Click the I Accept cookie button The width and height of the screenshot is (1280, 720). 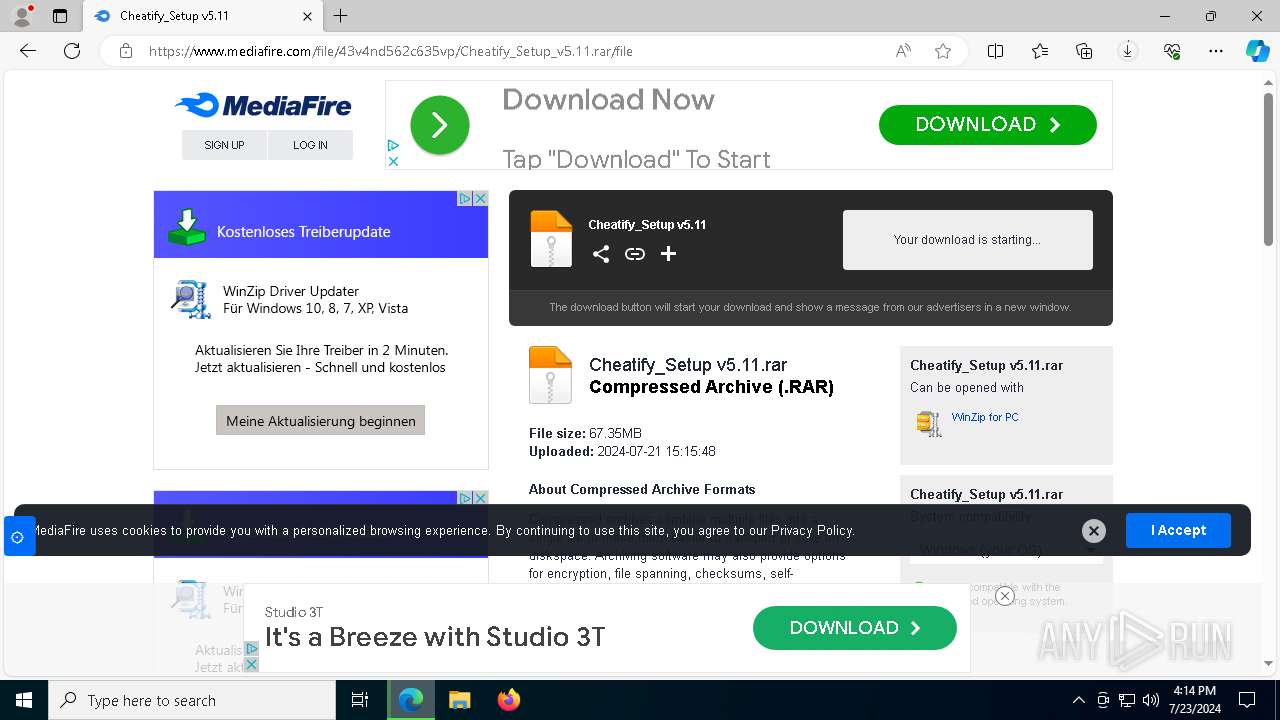click(1178, 530)
